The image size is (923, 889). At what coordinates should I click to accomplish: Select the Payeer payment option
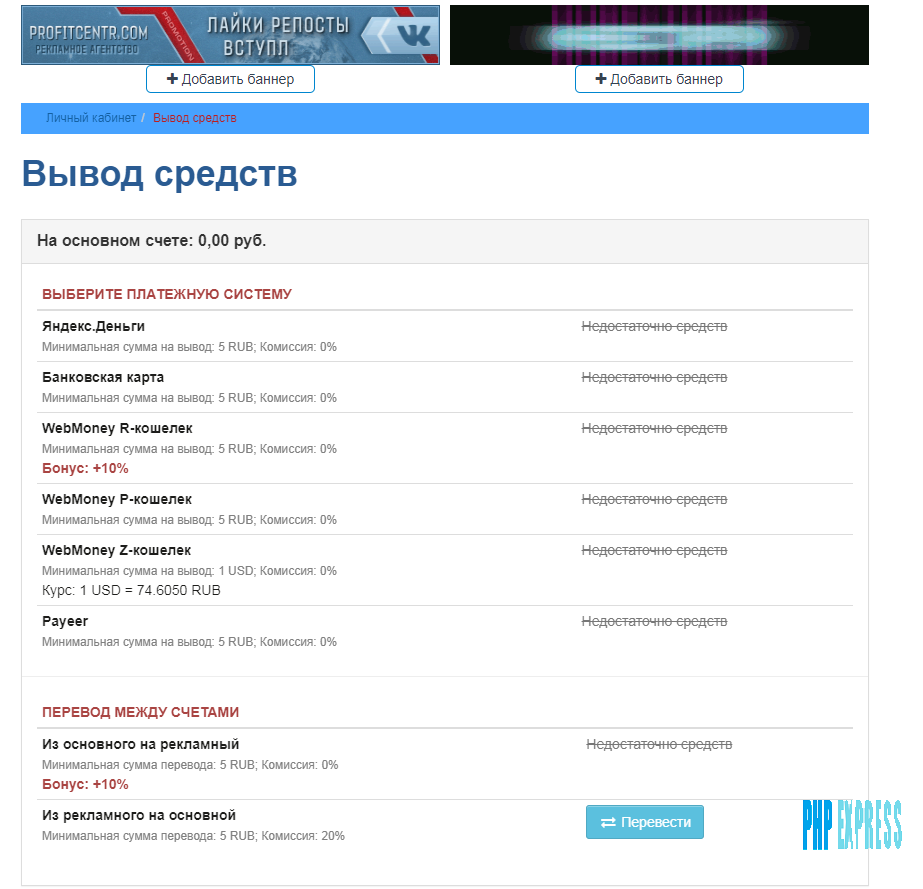pyautogui.click(x=65, y=622)
